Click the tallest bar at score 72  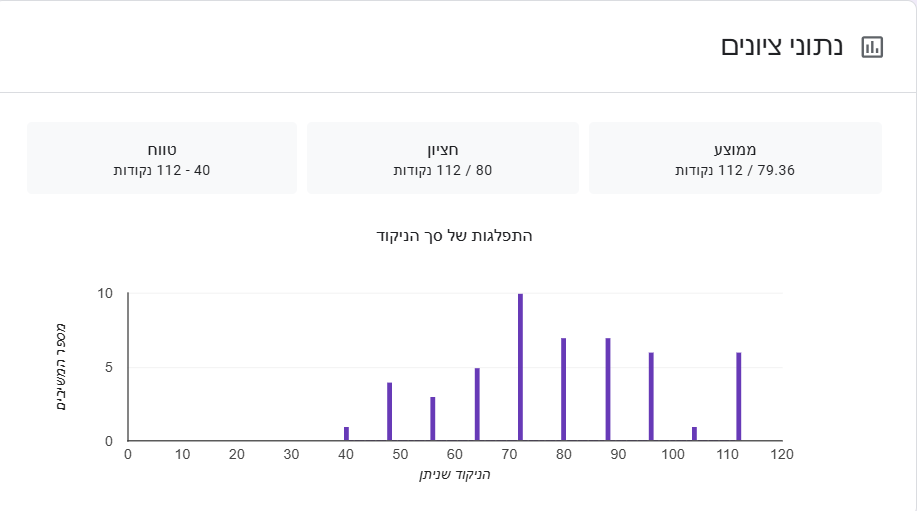click(520, 367)
